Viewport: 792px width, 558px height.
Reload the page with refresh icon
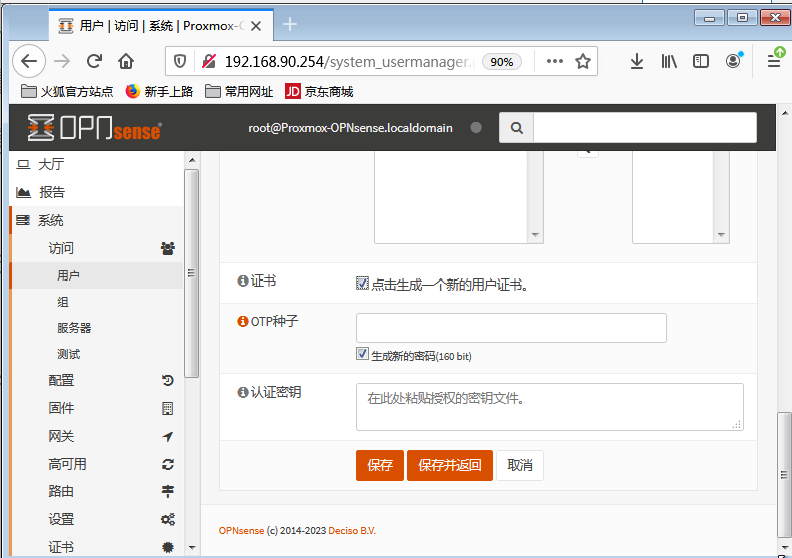94,61
